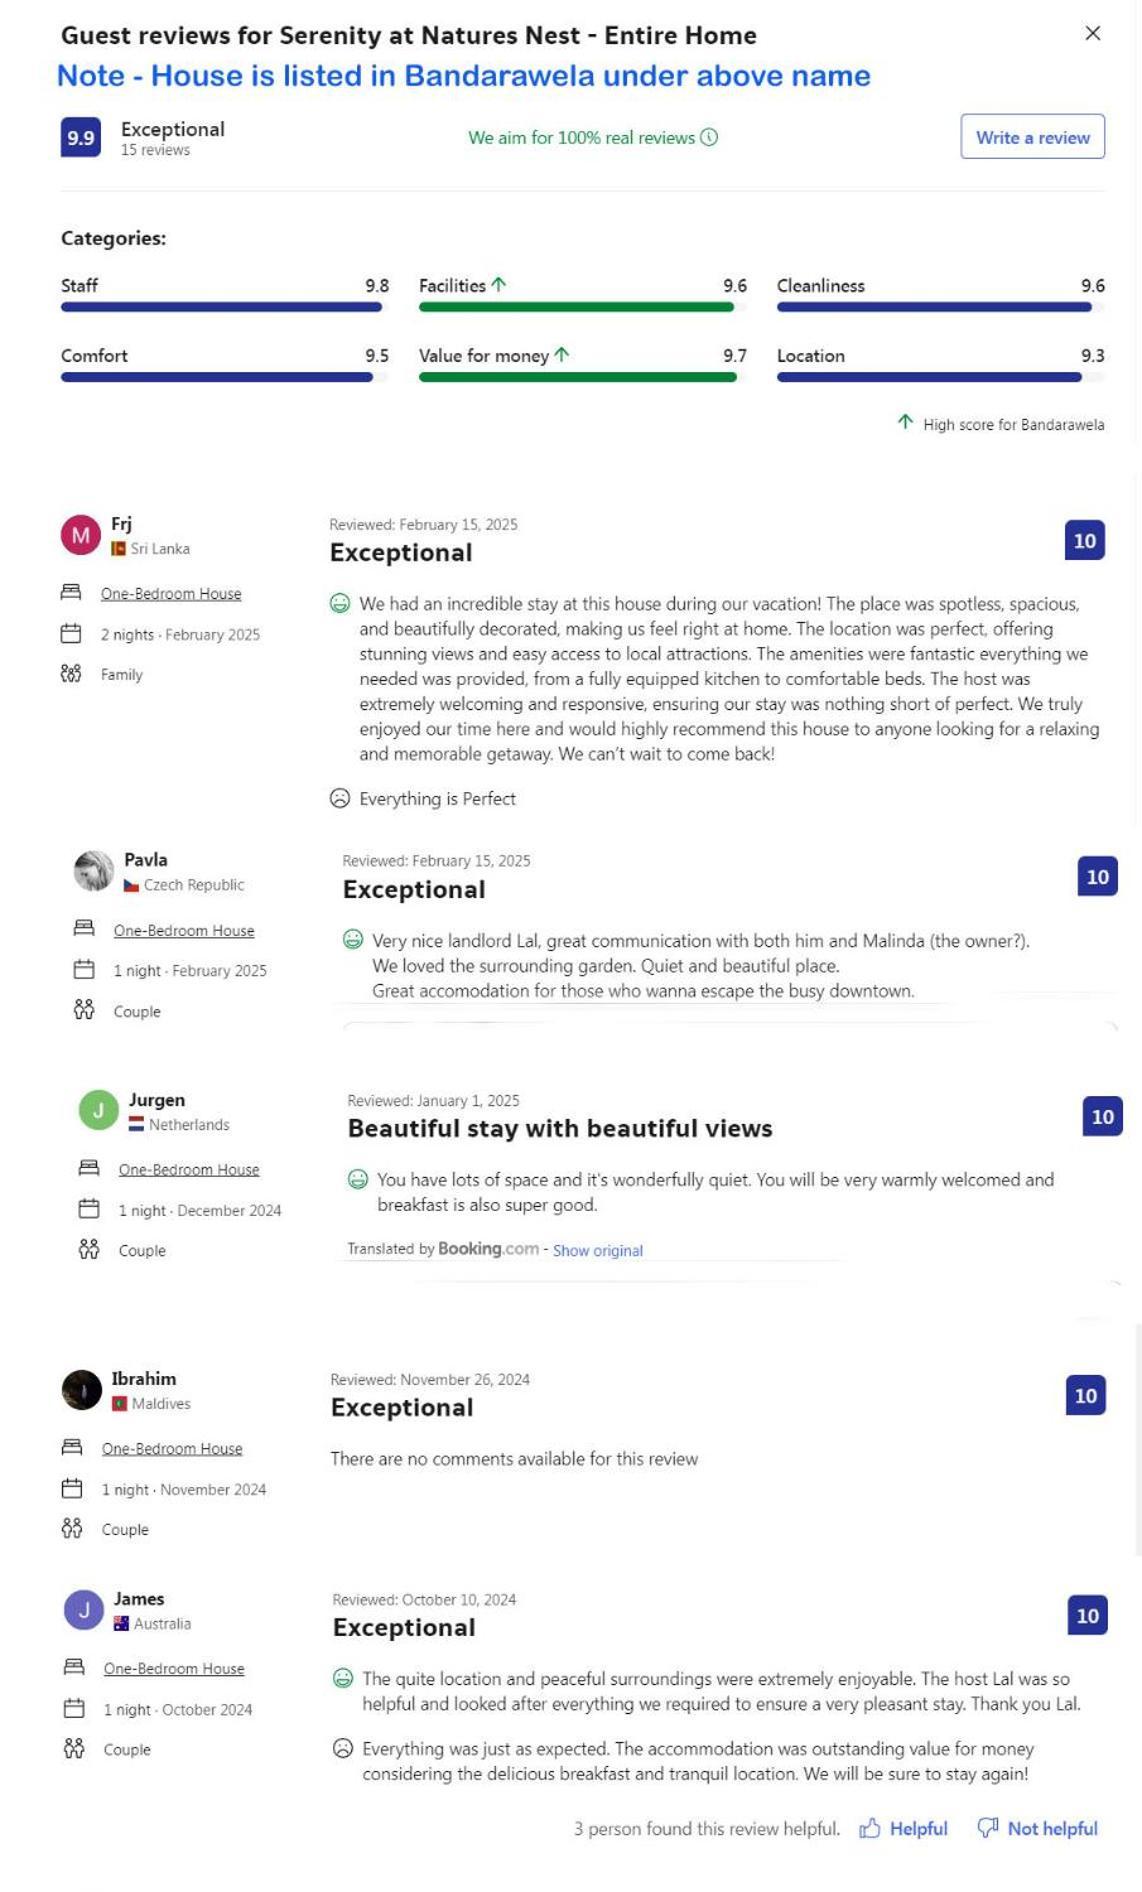This screenshot has height=1892, width=1142.
Task: Click Jurgen's green avatar icon
Action: [99, 1110]
